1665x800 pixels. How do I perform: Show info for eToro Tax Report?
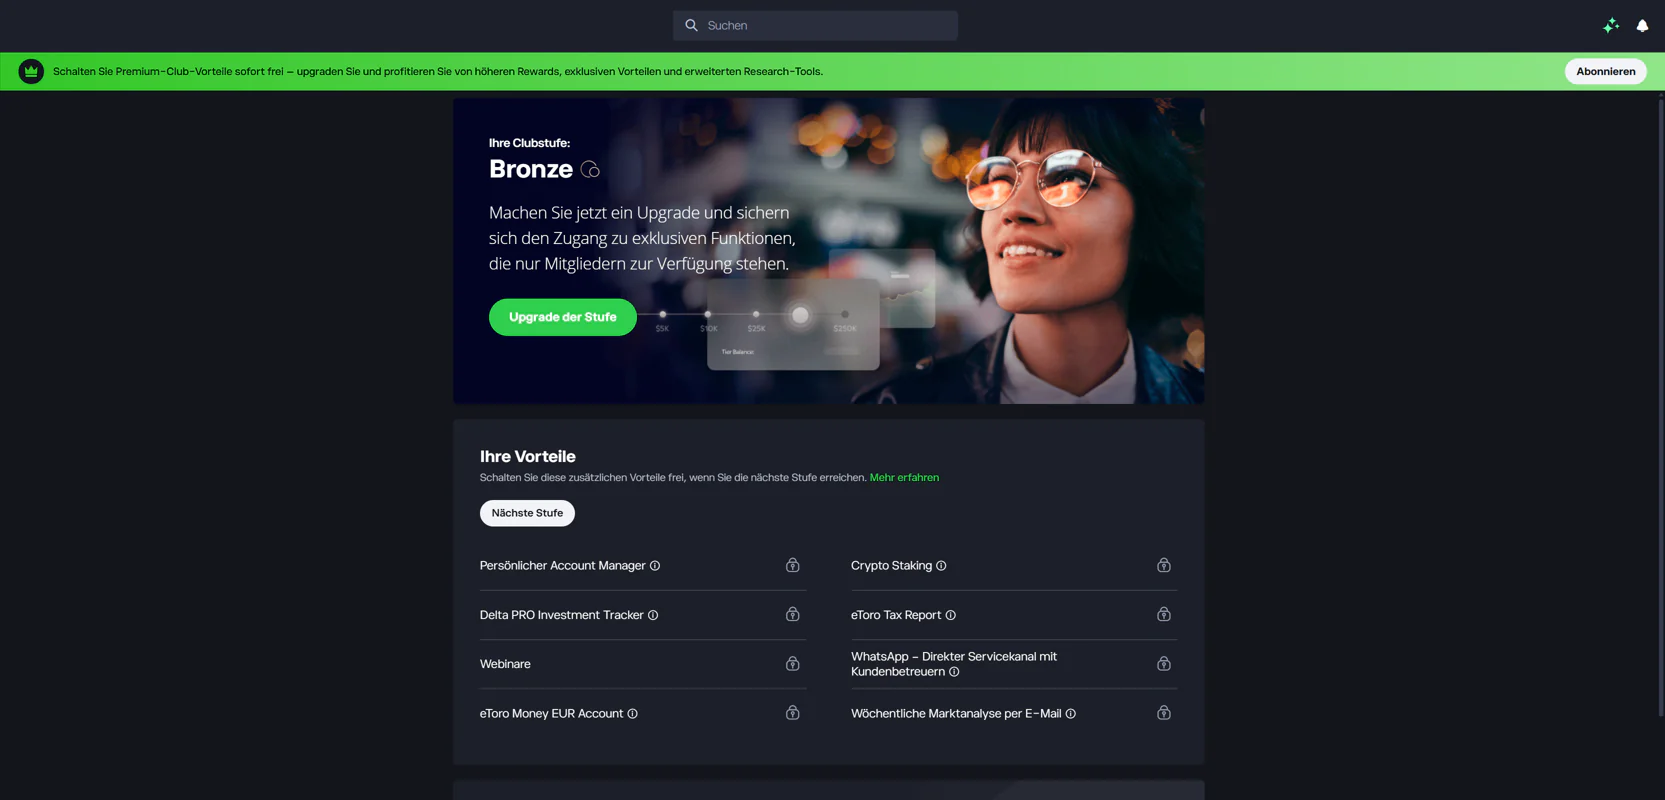tap(950, 615)
